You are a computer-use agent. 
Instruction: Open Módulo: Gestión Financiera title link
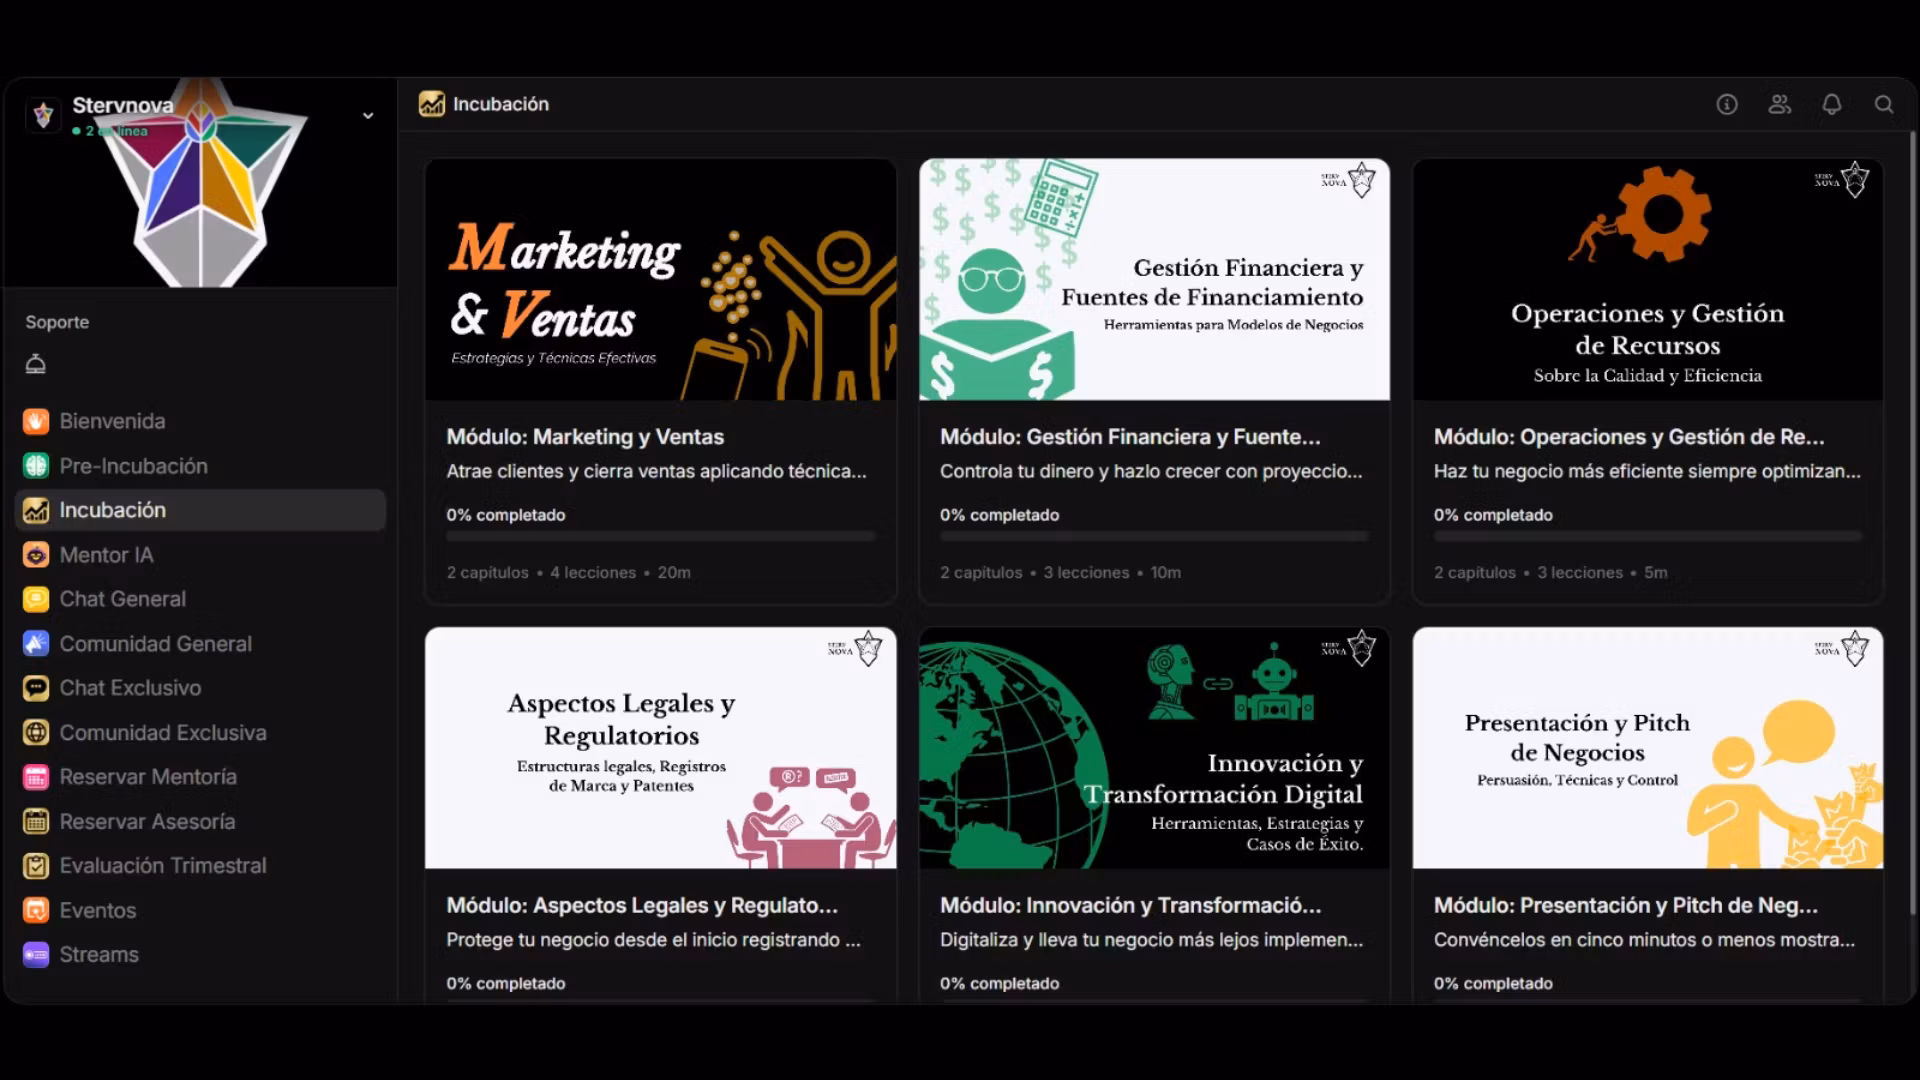[x=1130, y=437]
